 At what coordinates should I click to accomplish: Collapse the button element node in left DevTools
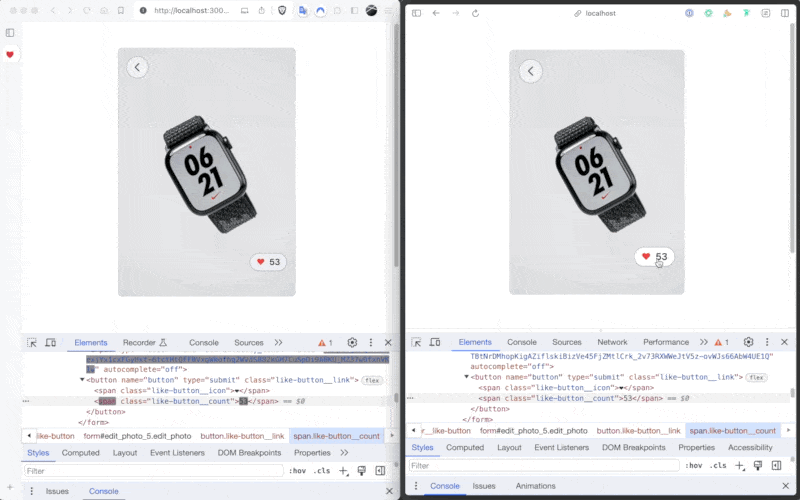(82, 380)
